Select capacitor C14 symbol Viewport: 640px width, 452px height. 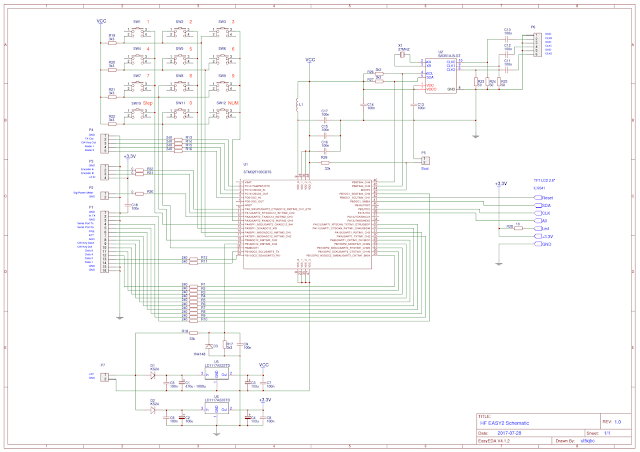(363, 105)
